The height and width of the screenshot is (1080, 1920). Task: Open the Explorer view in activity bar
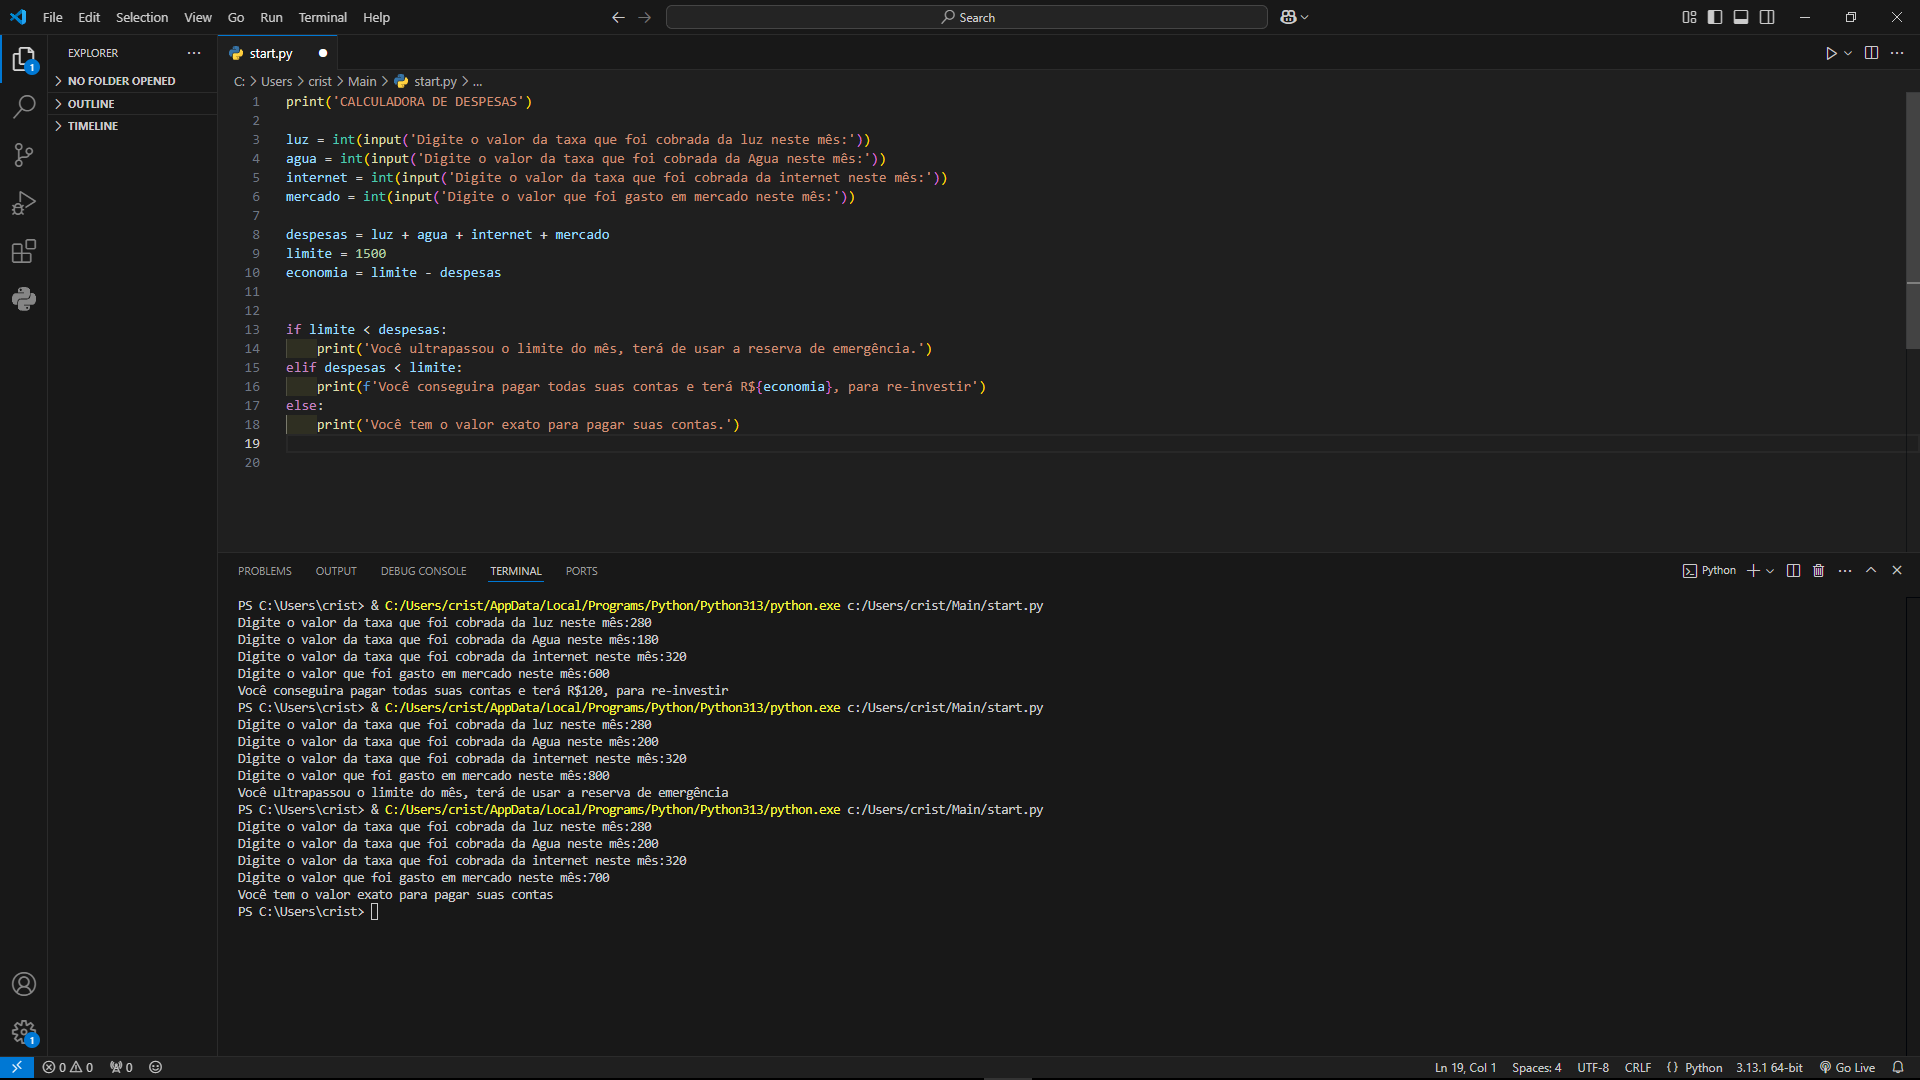tap(24, 59)
